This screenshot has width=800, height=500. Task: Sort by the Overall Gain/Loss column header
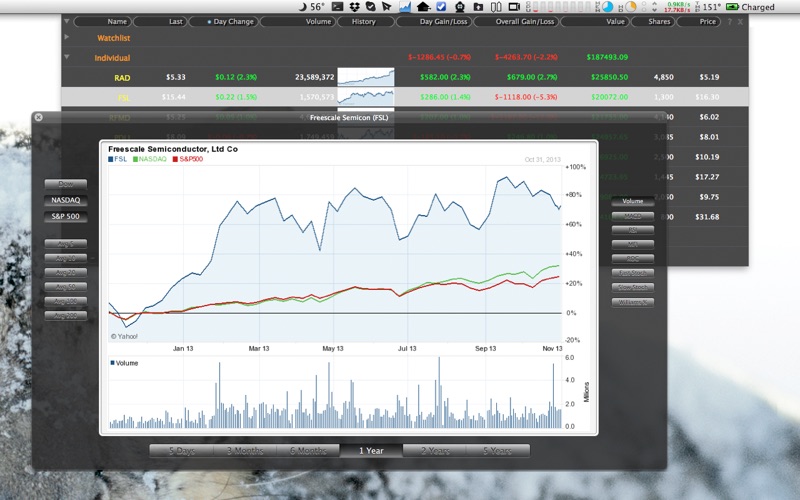(516, 21)
